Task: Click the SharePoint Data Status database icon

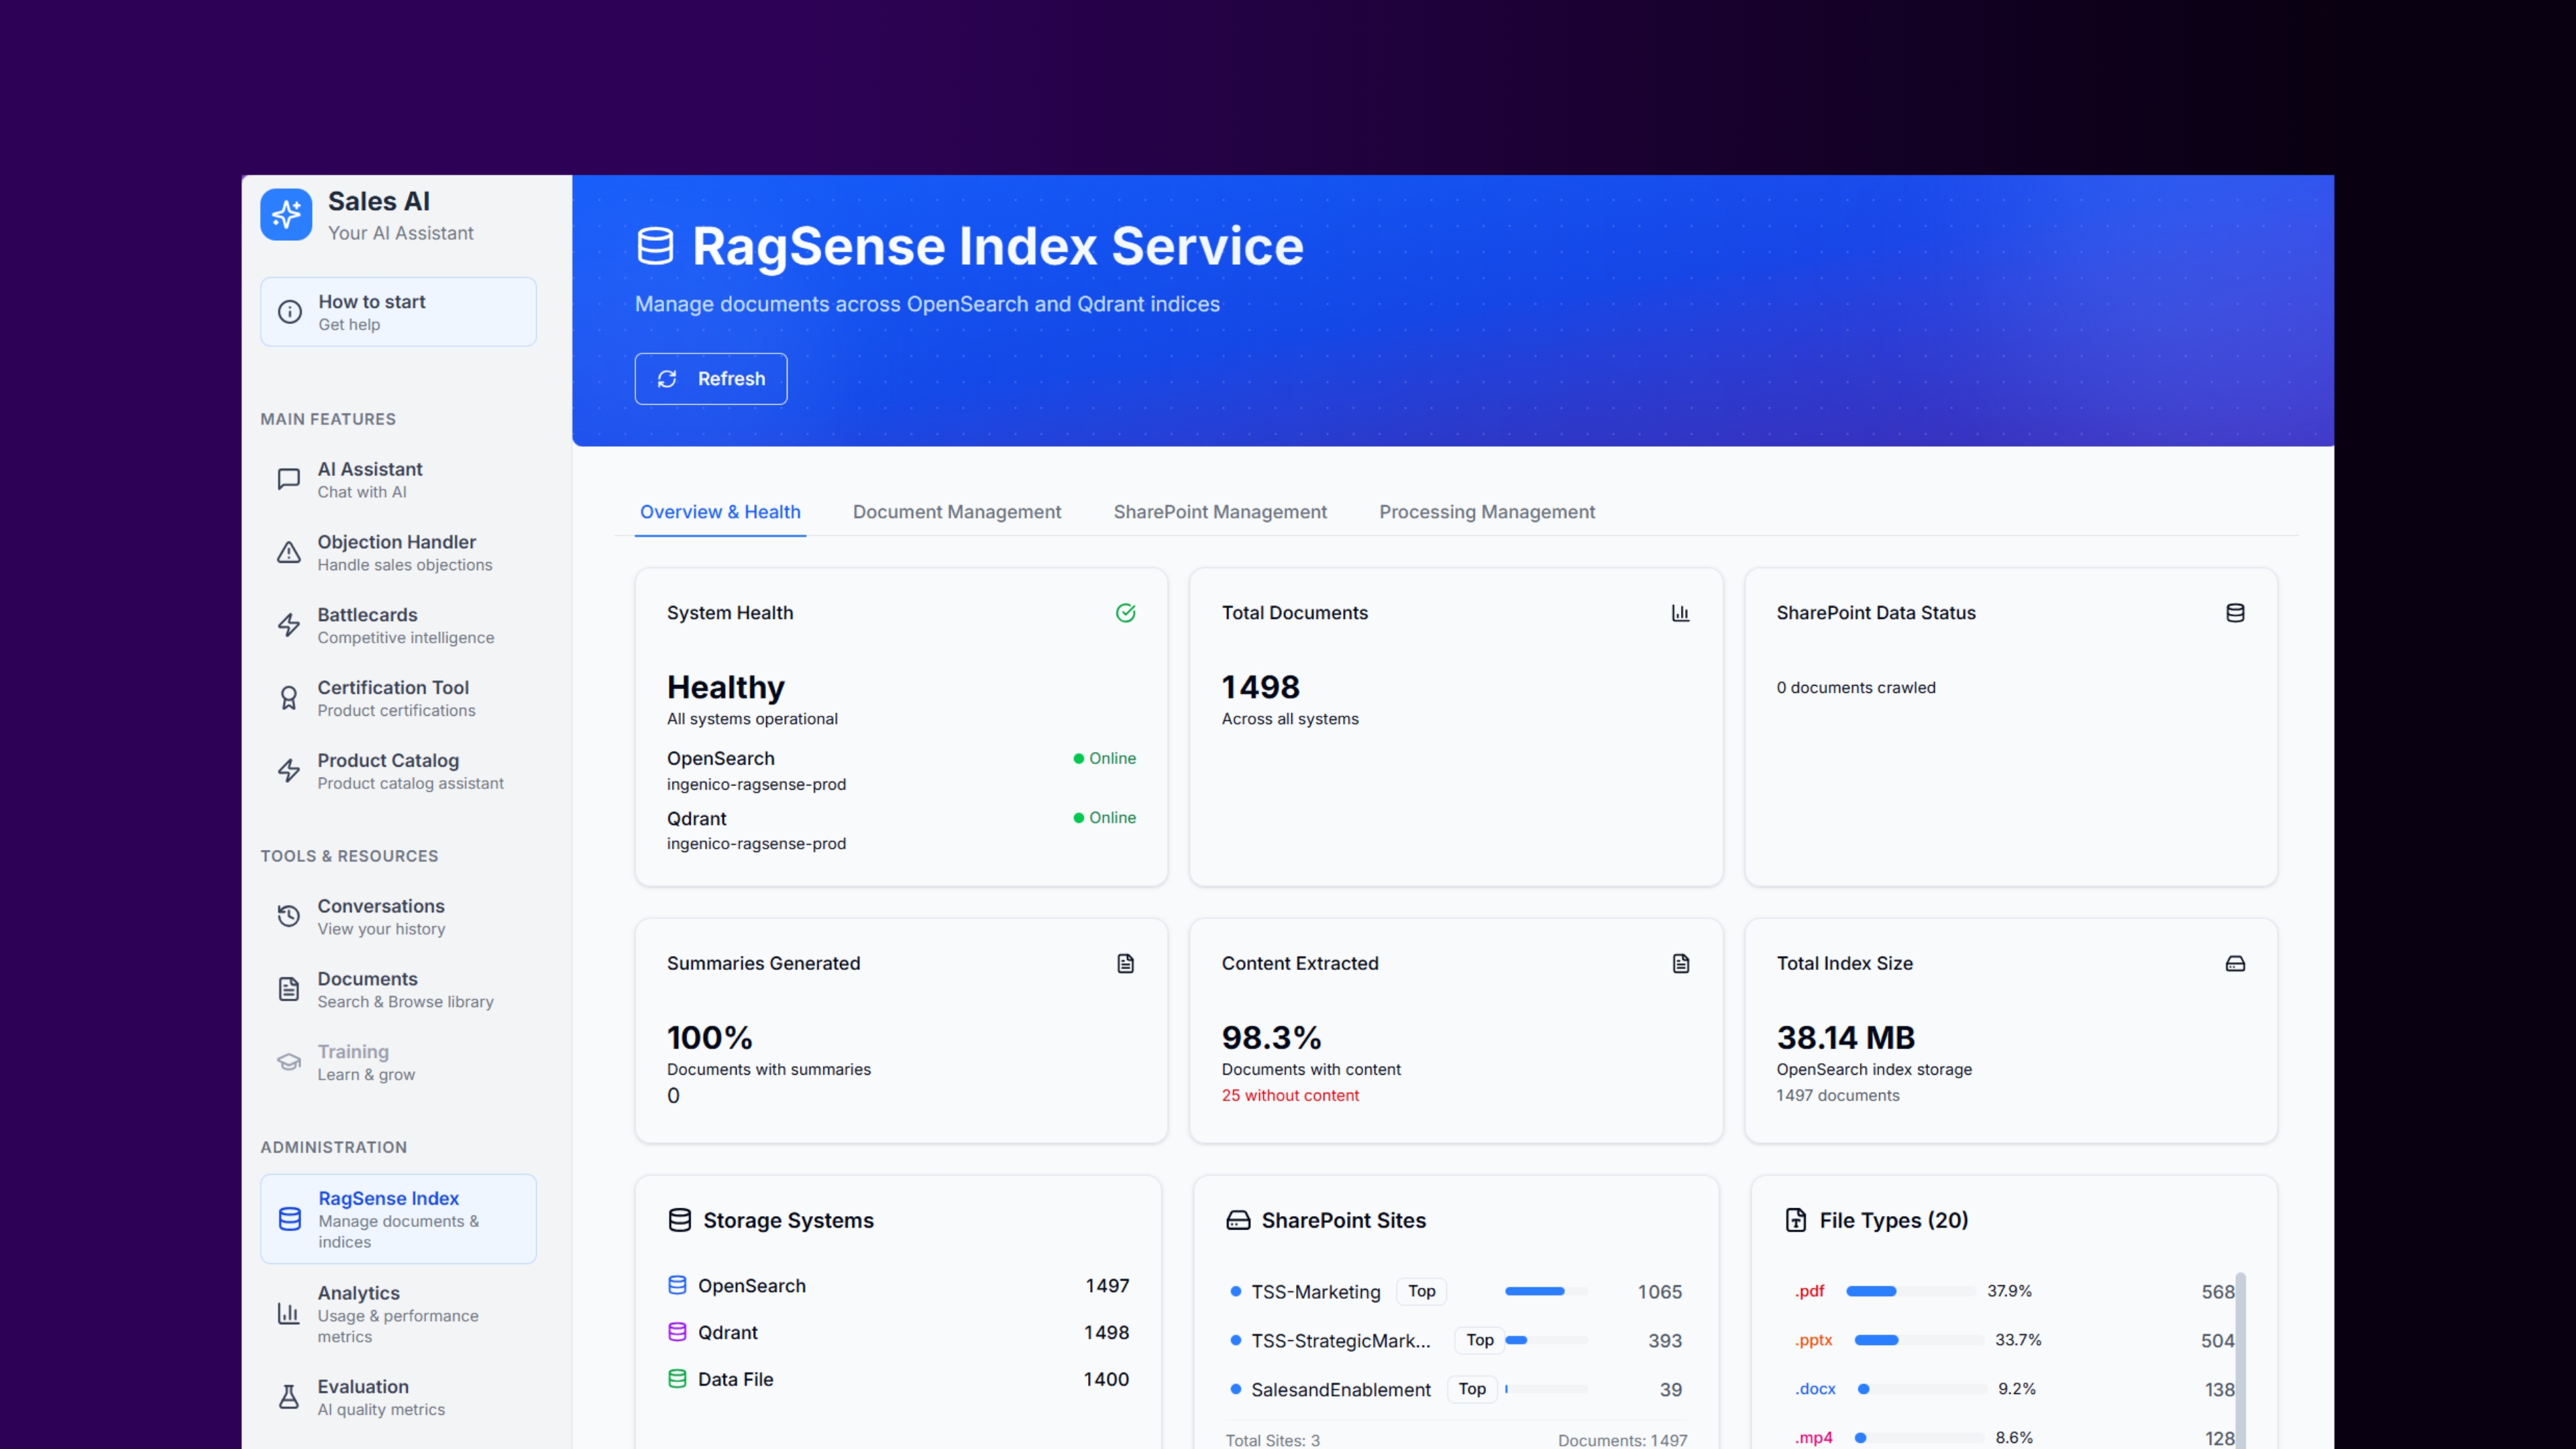Action: pos(2235,613)
